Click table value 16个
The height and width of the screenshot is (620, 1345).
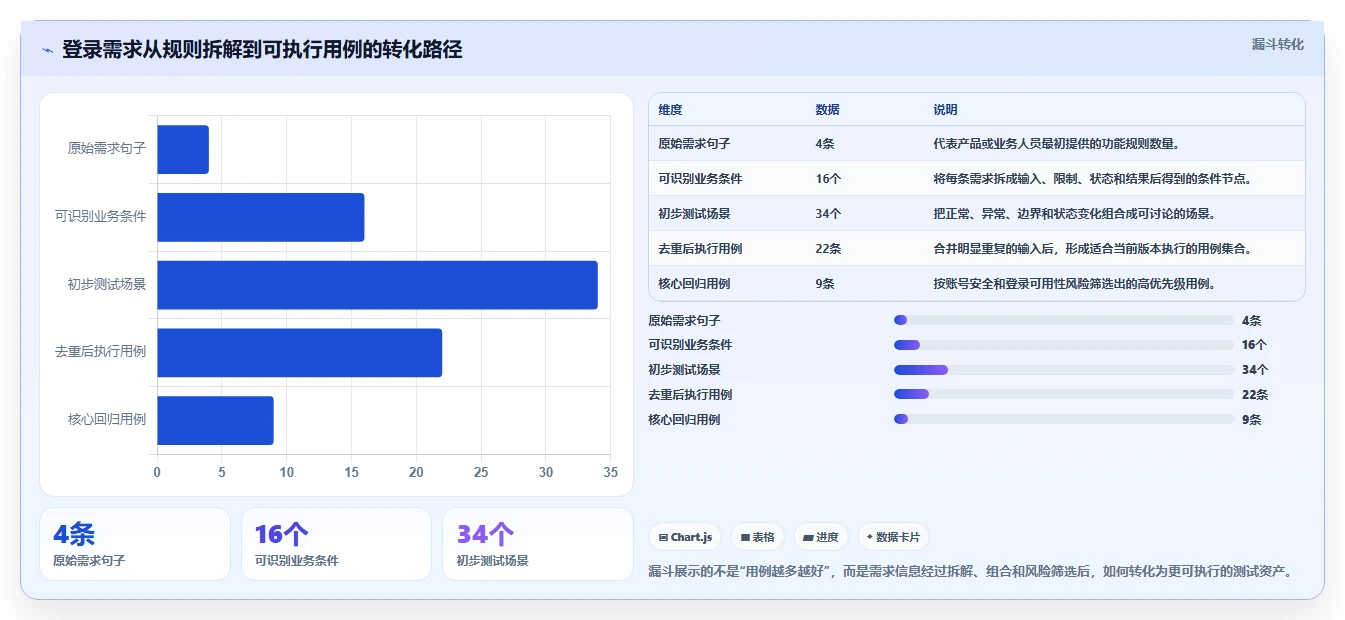[x=828, y=179]
